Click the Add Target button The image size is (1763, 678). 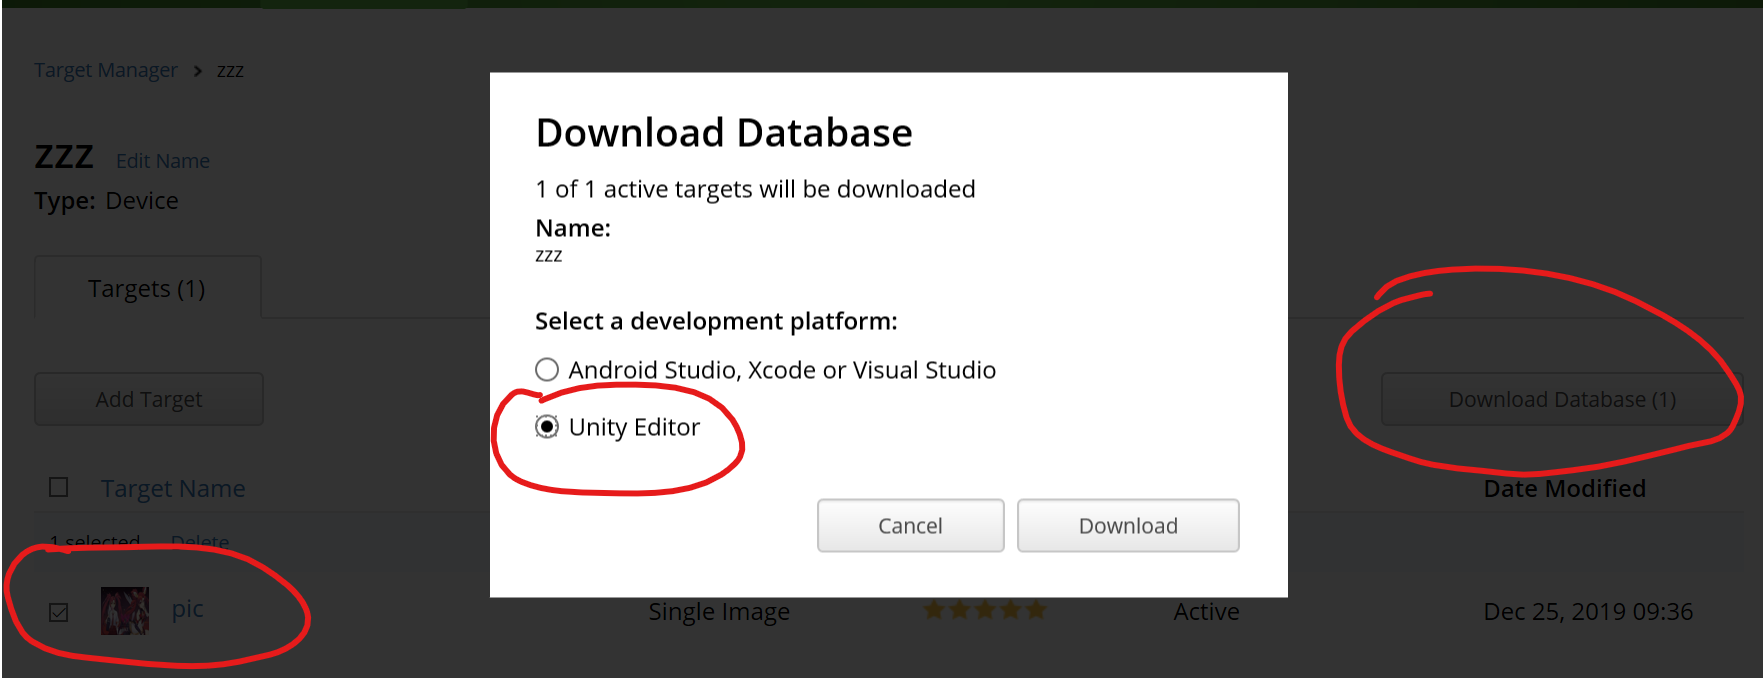coord(149,399)
